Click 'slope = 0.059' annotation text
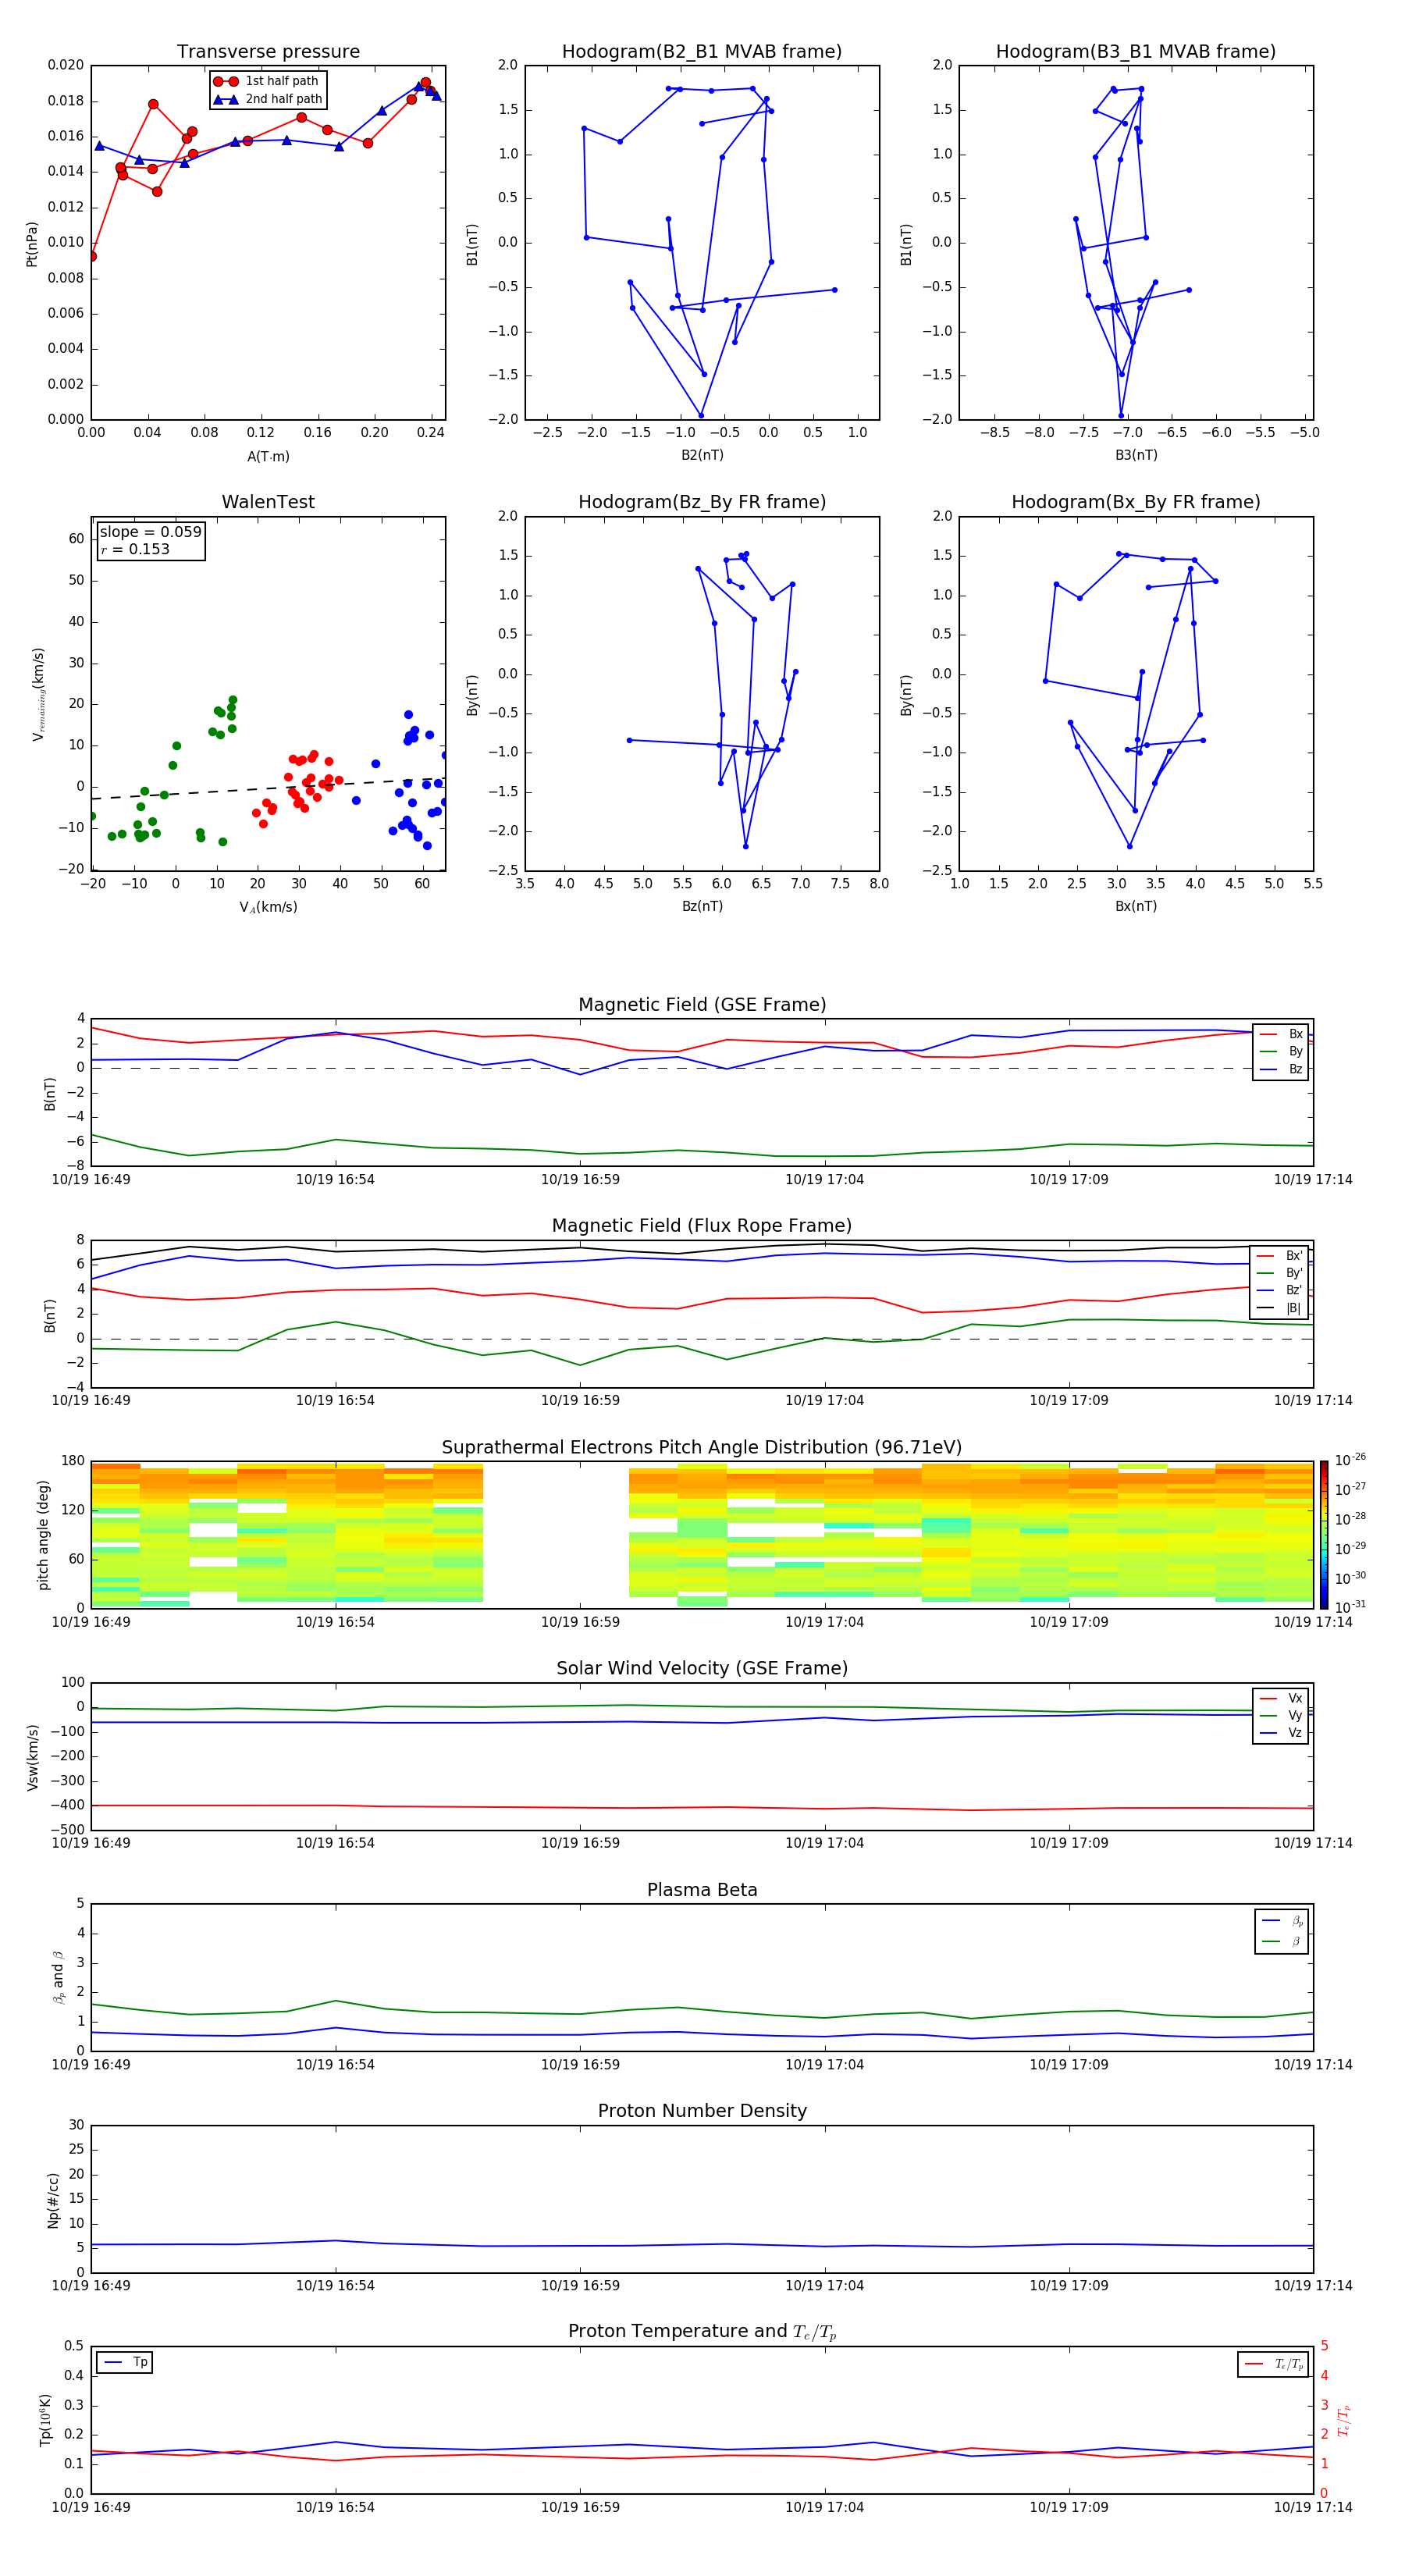 pos(150,532)
